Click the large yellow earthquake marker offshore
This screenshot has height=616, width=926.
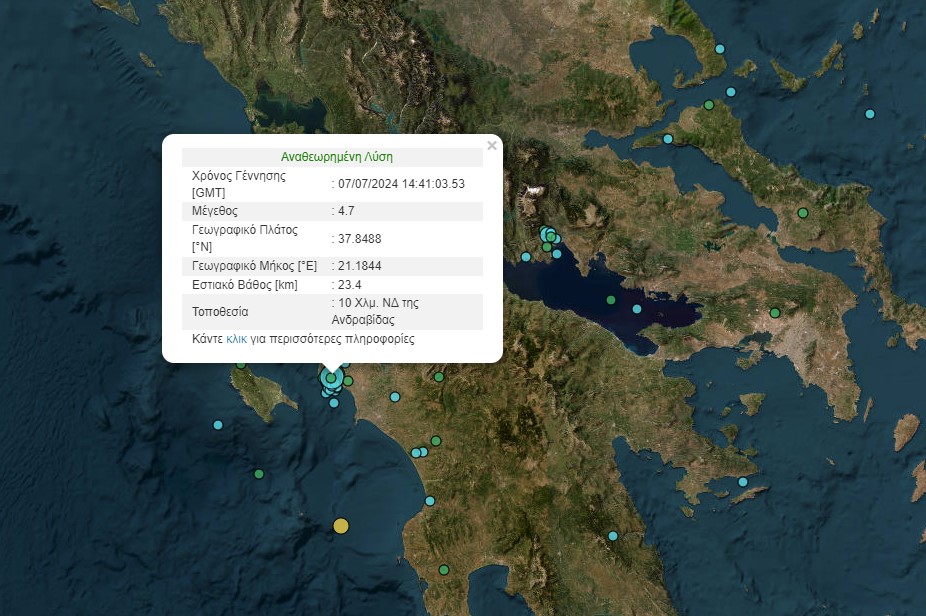[341, 526]
